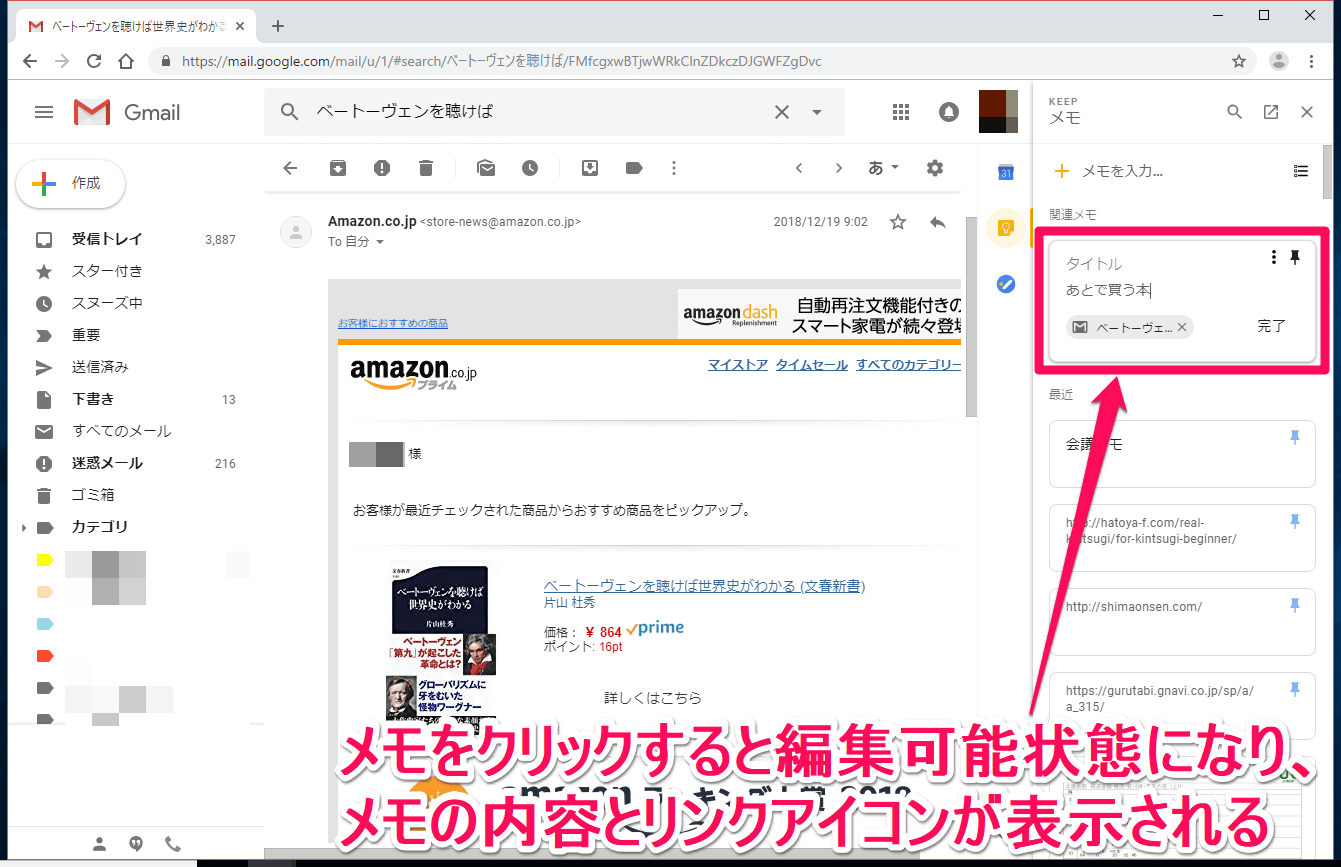Report this email as spam
Viewport: 1341px width, 867px height.
tap(382, 168)
